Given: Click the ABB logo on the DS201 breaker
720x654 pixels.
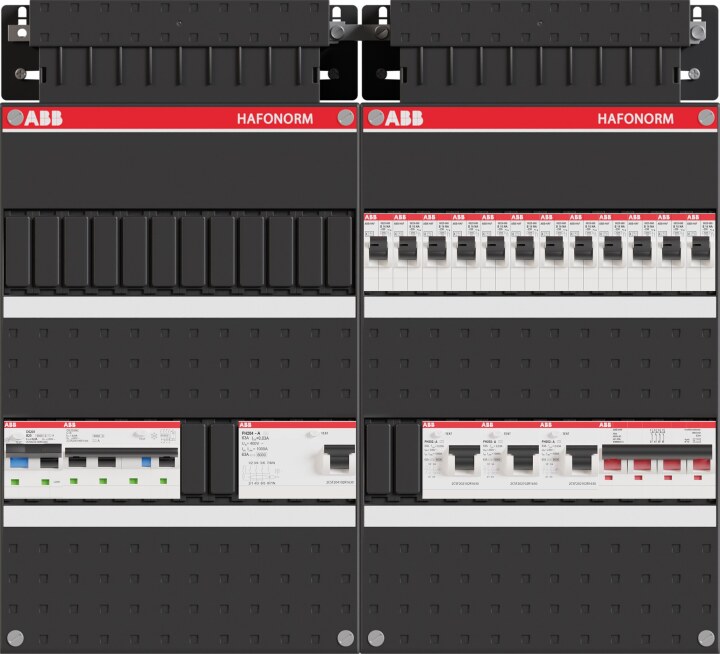Looking at the screenshot, I should click(10, 425).
